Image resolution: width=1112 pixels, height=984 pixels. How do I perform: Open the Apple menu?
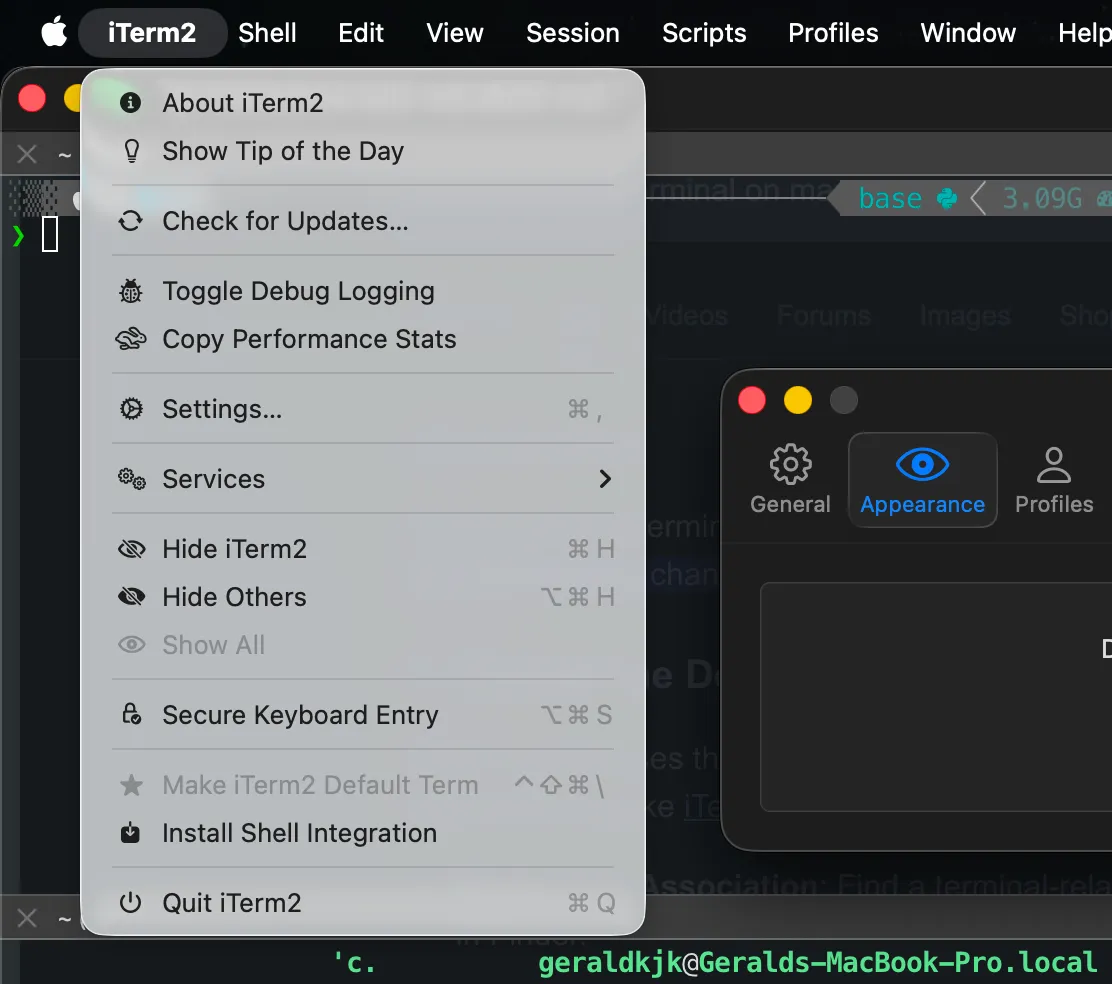tap(54, 33)
